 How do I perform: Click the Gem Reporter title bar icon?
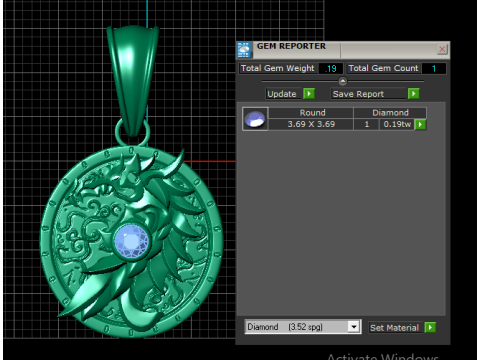coord(244,50)
